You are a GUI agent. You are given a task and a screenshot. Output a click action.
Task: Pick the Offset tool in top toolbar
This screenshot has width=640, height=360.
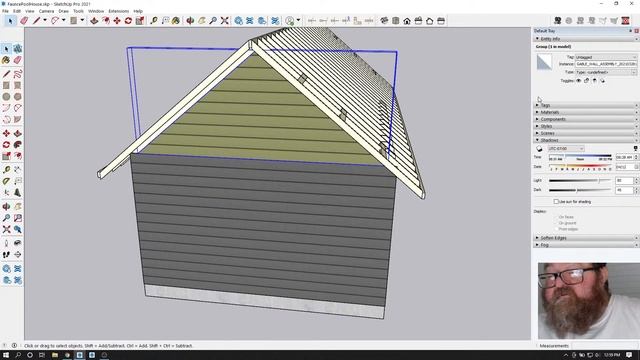[x=106, y=20]
